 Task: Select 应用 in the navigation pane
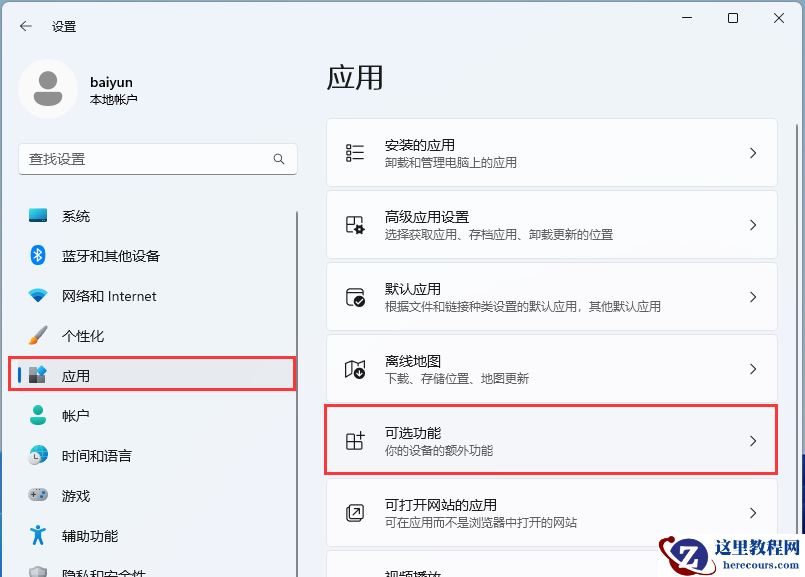(77, 375)
